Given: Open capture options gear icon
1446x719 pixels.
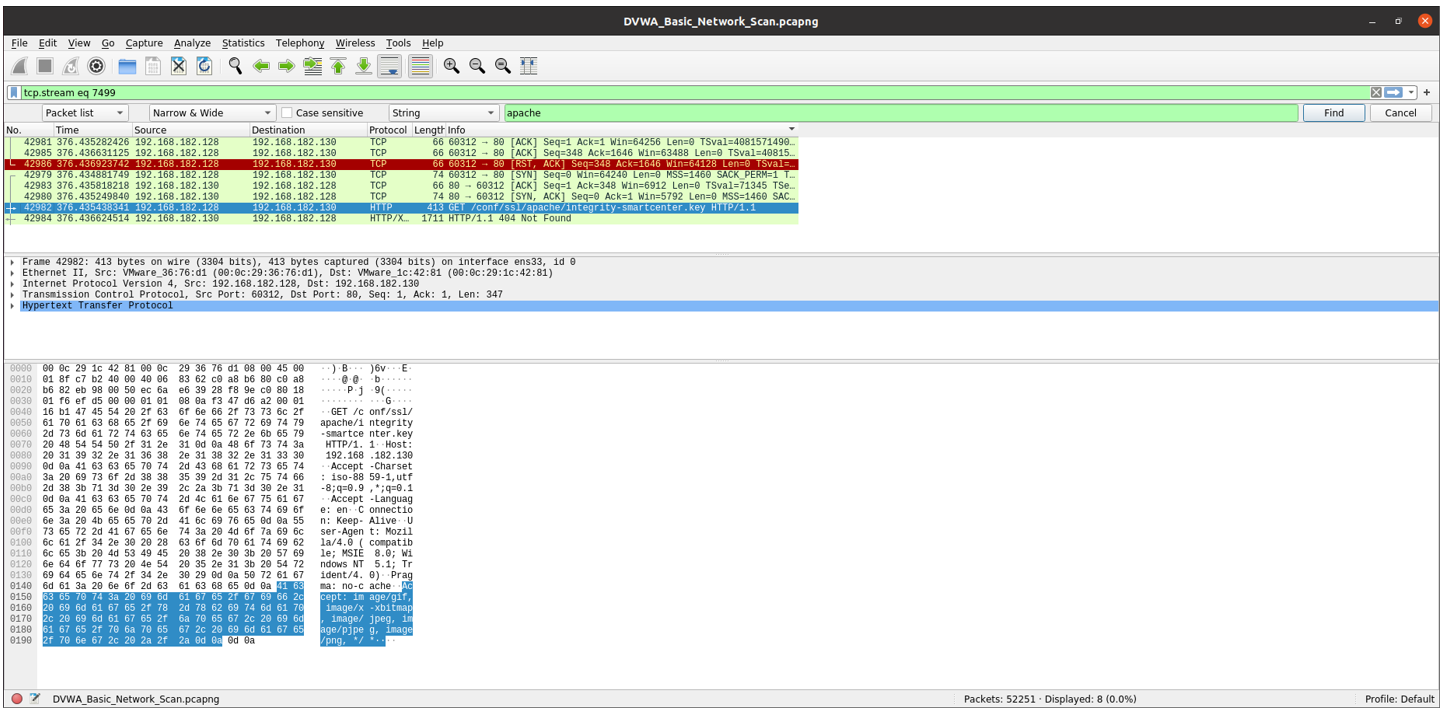Looking at the screenshot, I should tap(96, 66).
